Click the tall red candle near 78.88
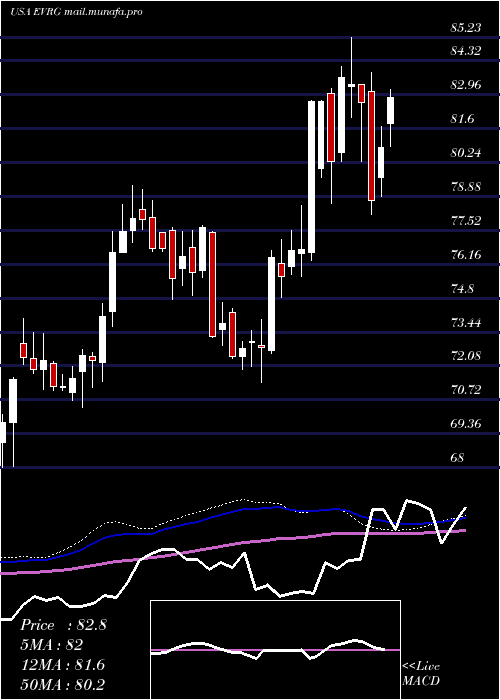Viewport: 500px width, 700px height. [x=371, y=146]
